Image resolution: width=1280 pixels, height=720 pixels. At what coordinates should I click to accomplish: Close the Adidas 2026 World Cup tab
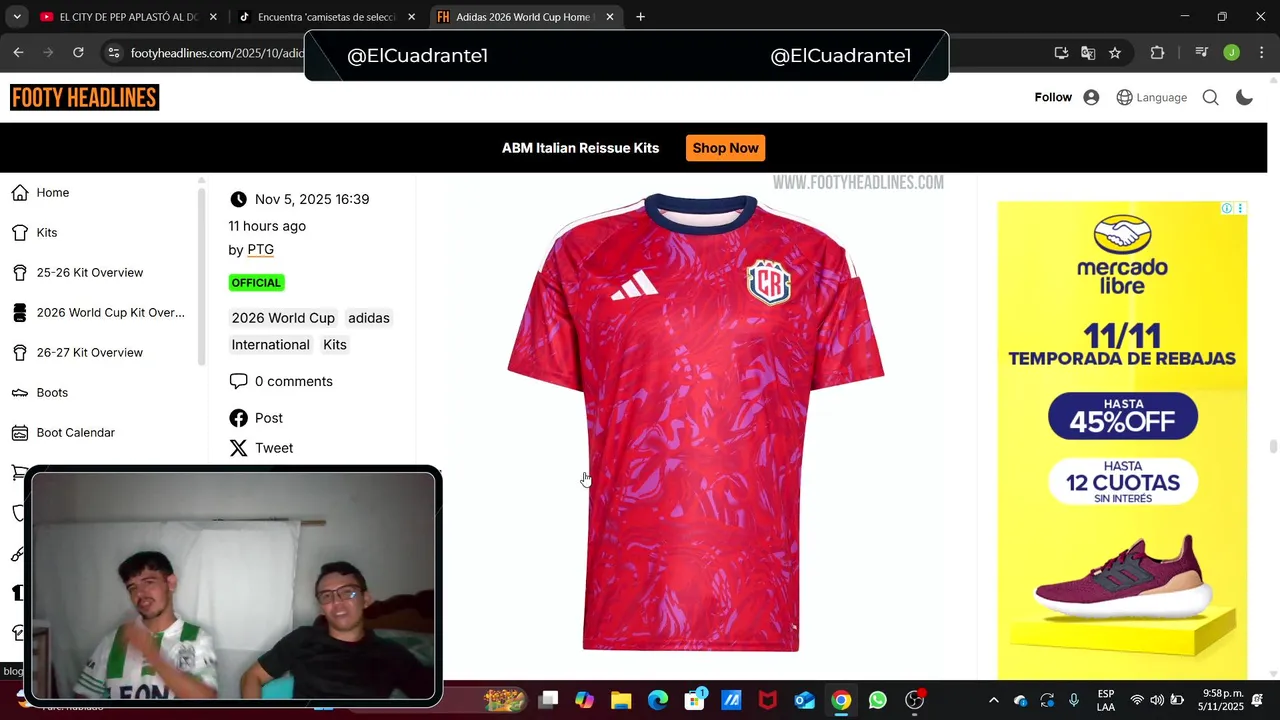point(610,17)
